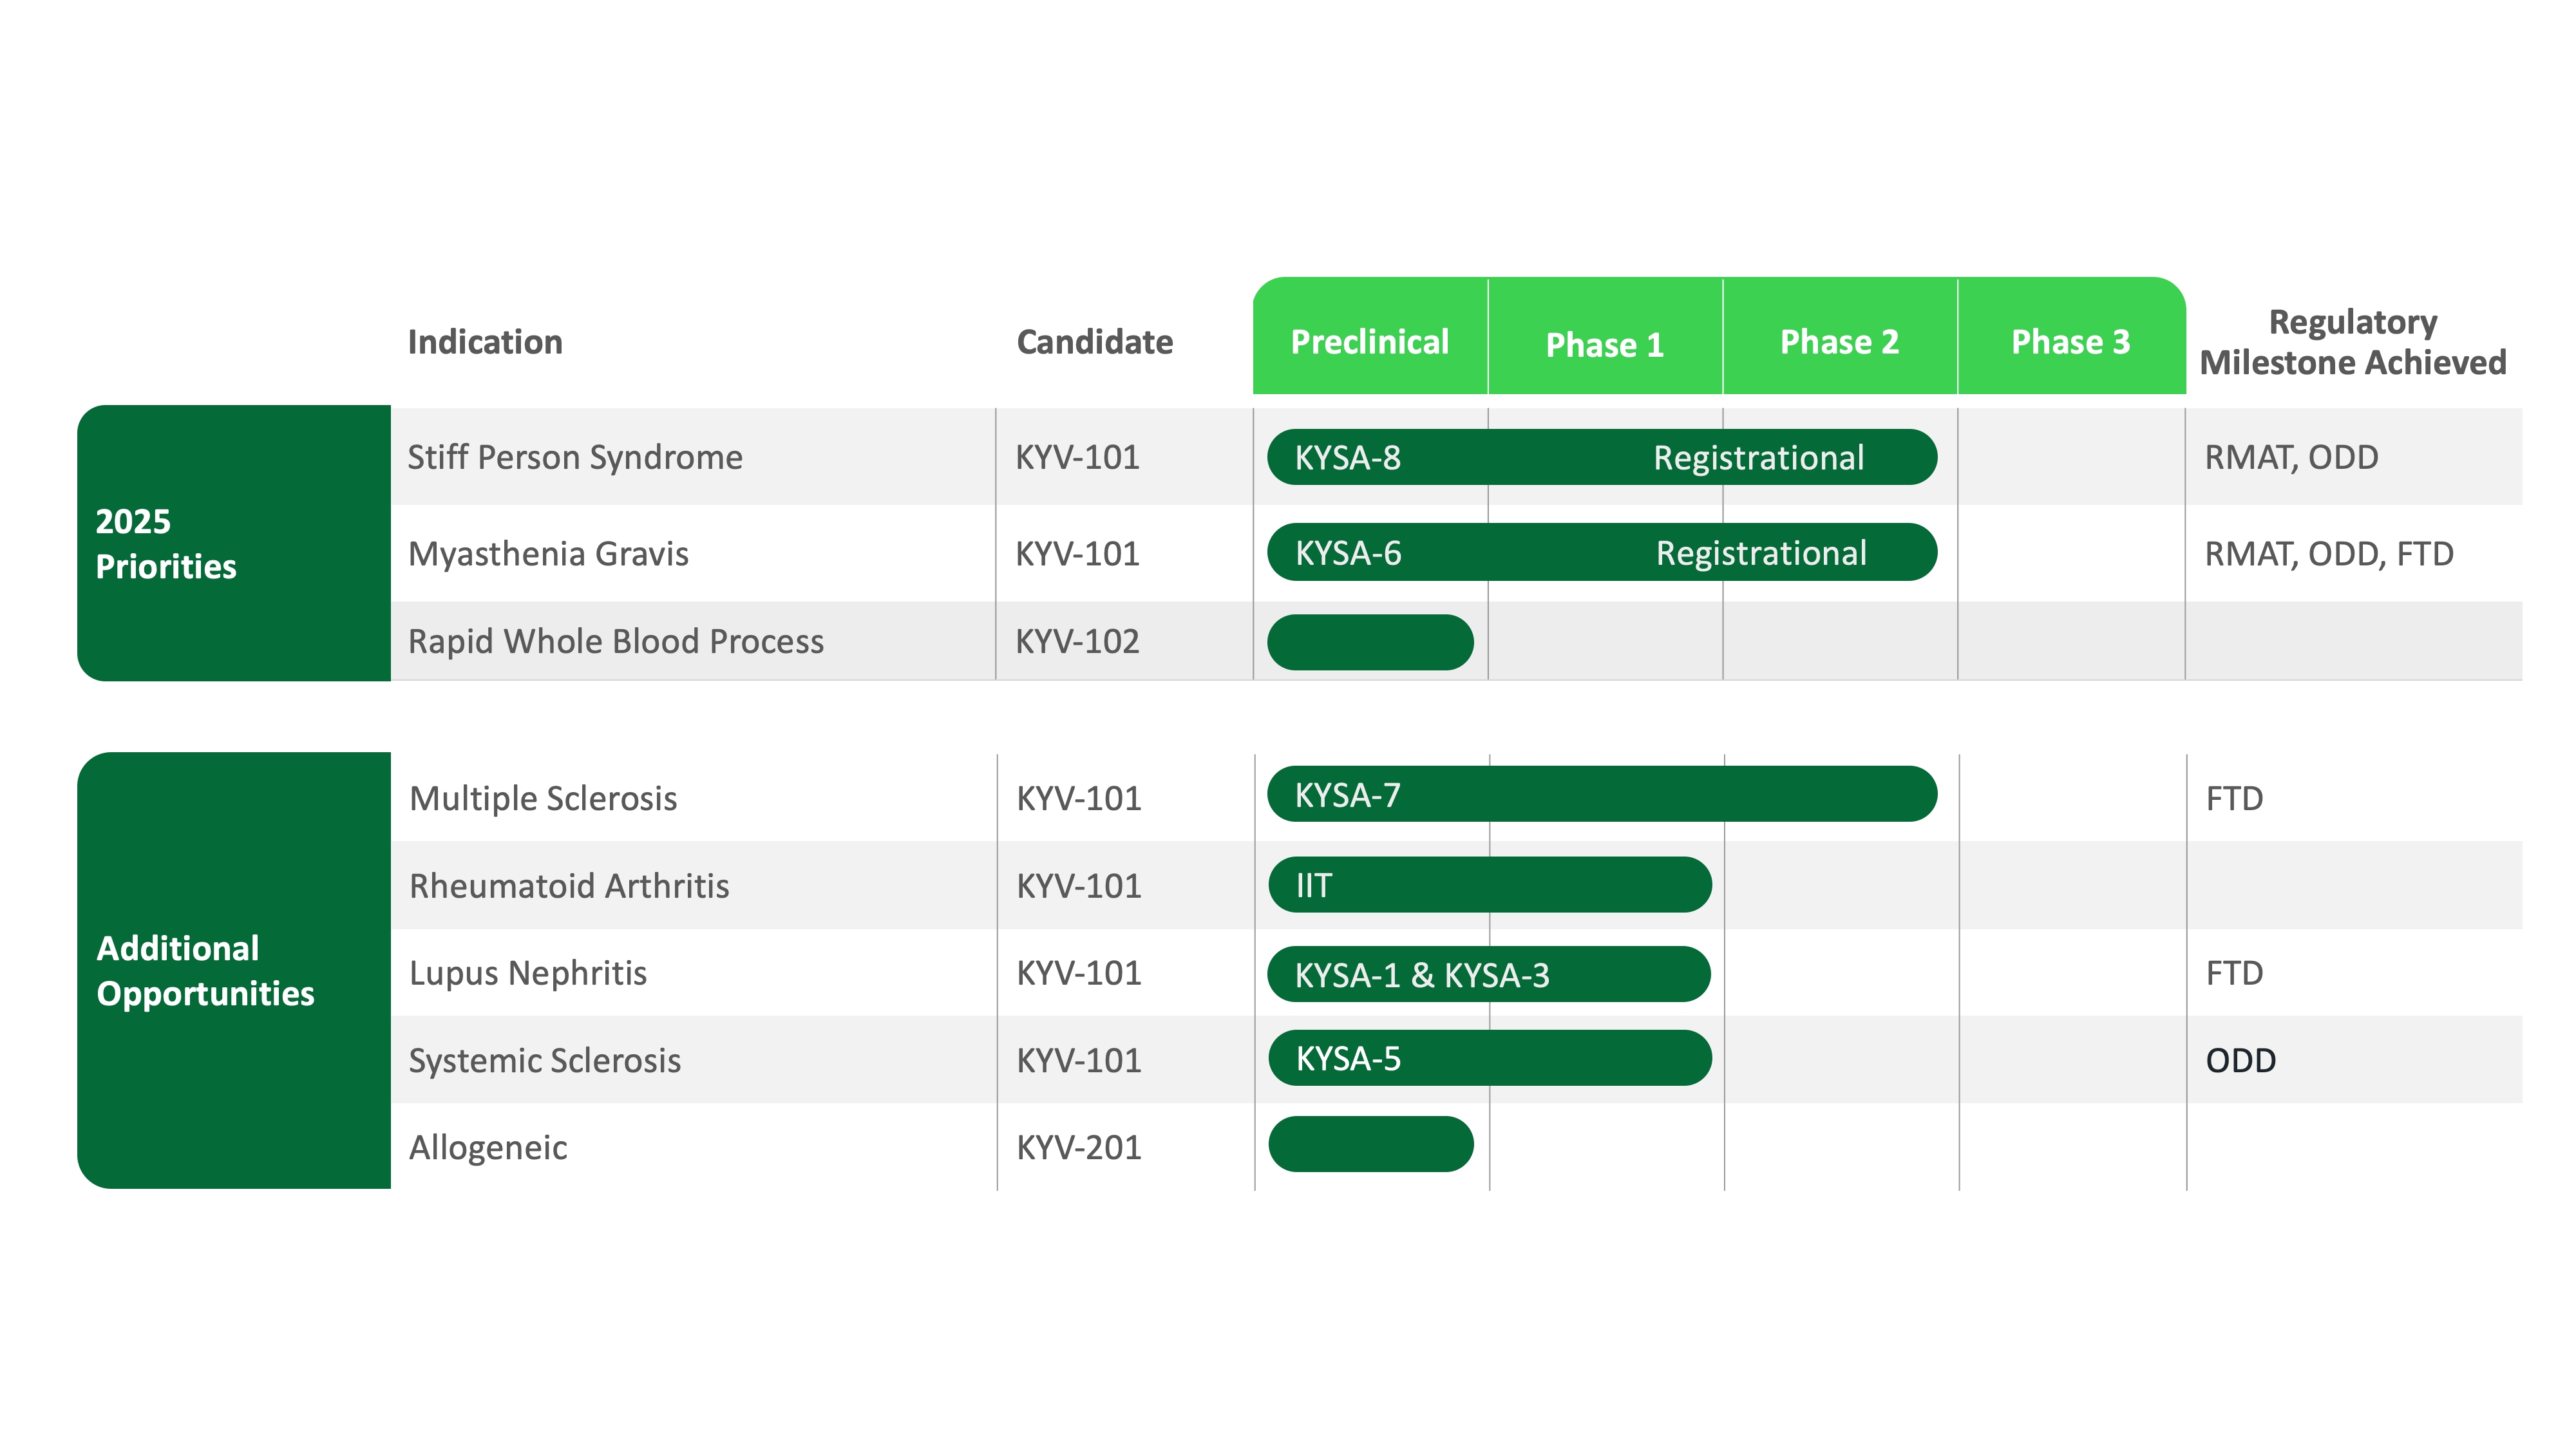Viewport: 2576px width, 1449px height.
Task: Select the Additional Opportunities section block
Action: 234,970
